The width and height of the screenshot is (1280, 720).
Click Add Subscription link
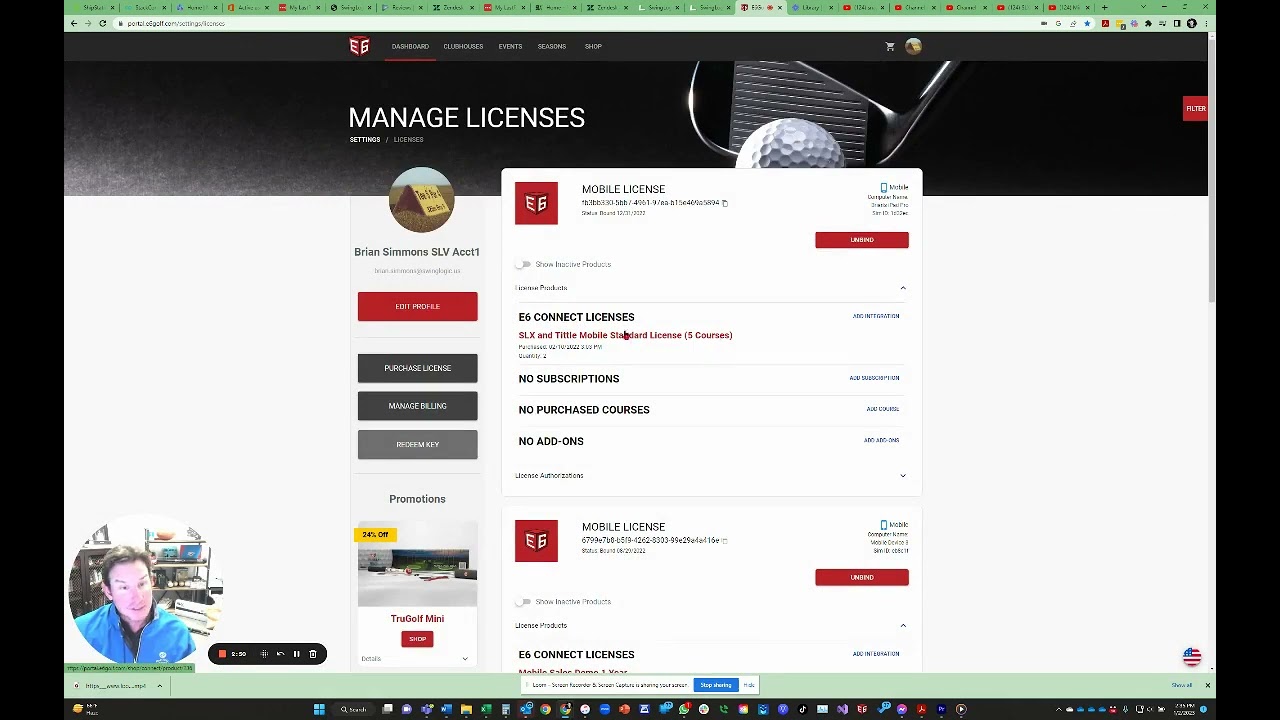(x=874, y=378)
